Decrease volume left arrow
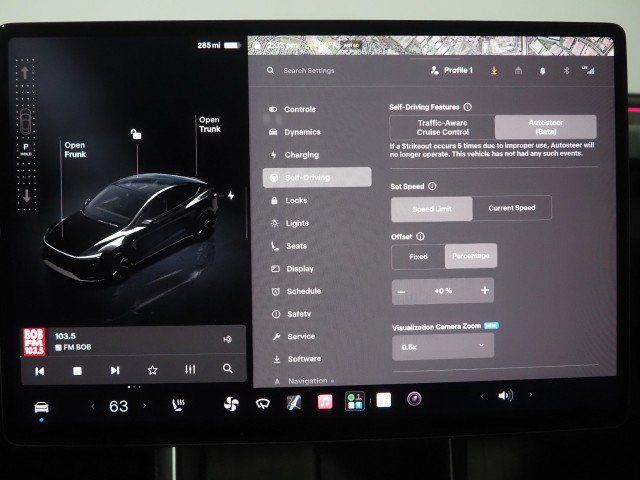640x480 pixels. click(482, 396)
